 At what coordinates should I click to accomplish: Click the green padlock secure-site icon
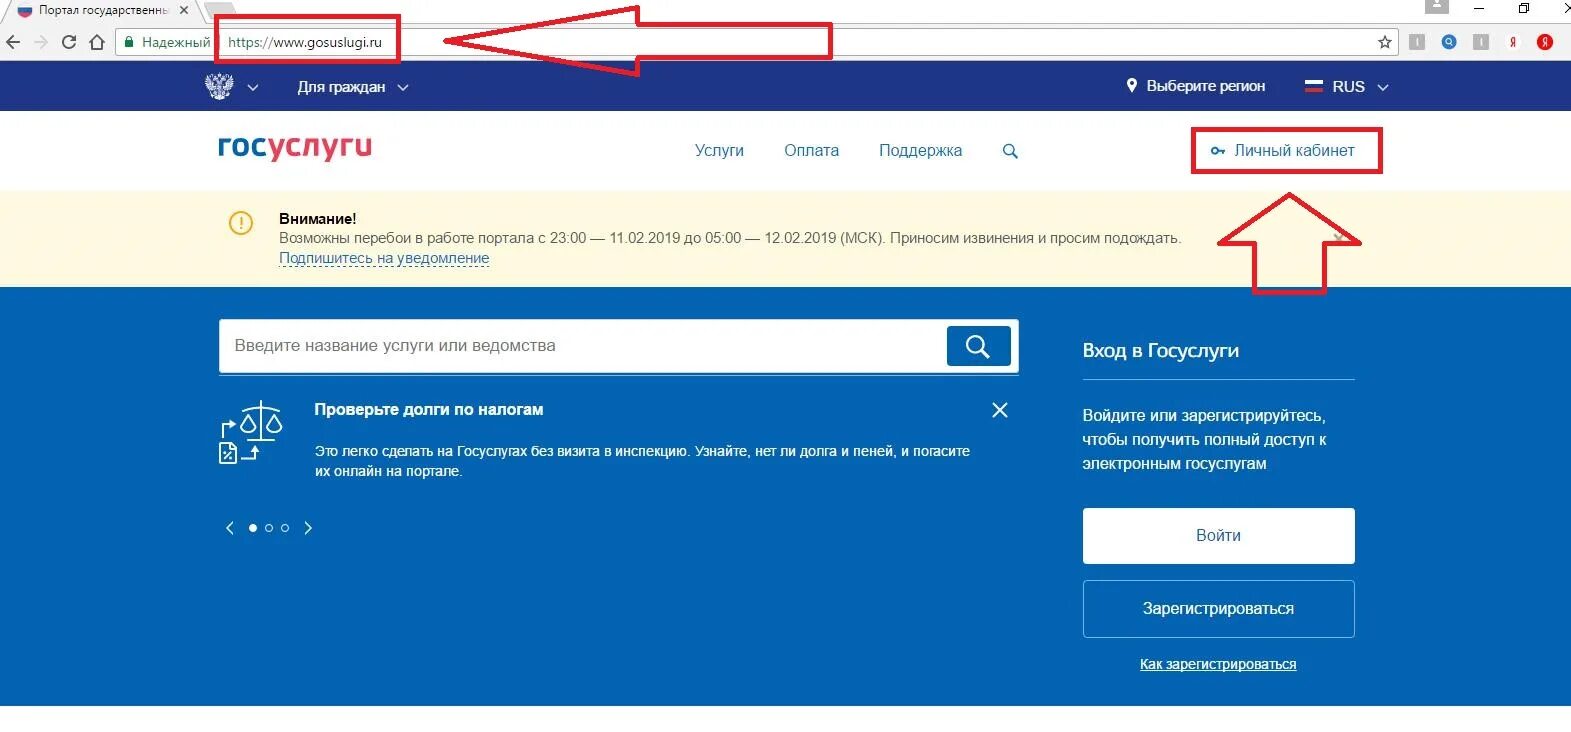129,42
